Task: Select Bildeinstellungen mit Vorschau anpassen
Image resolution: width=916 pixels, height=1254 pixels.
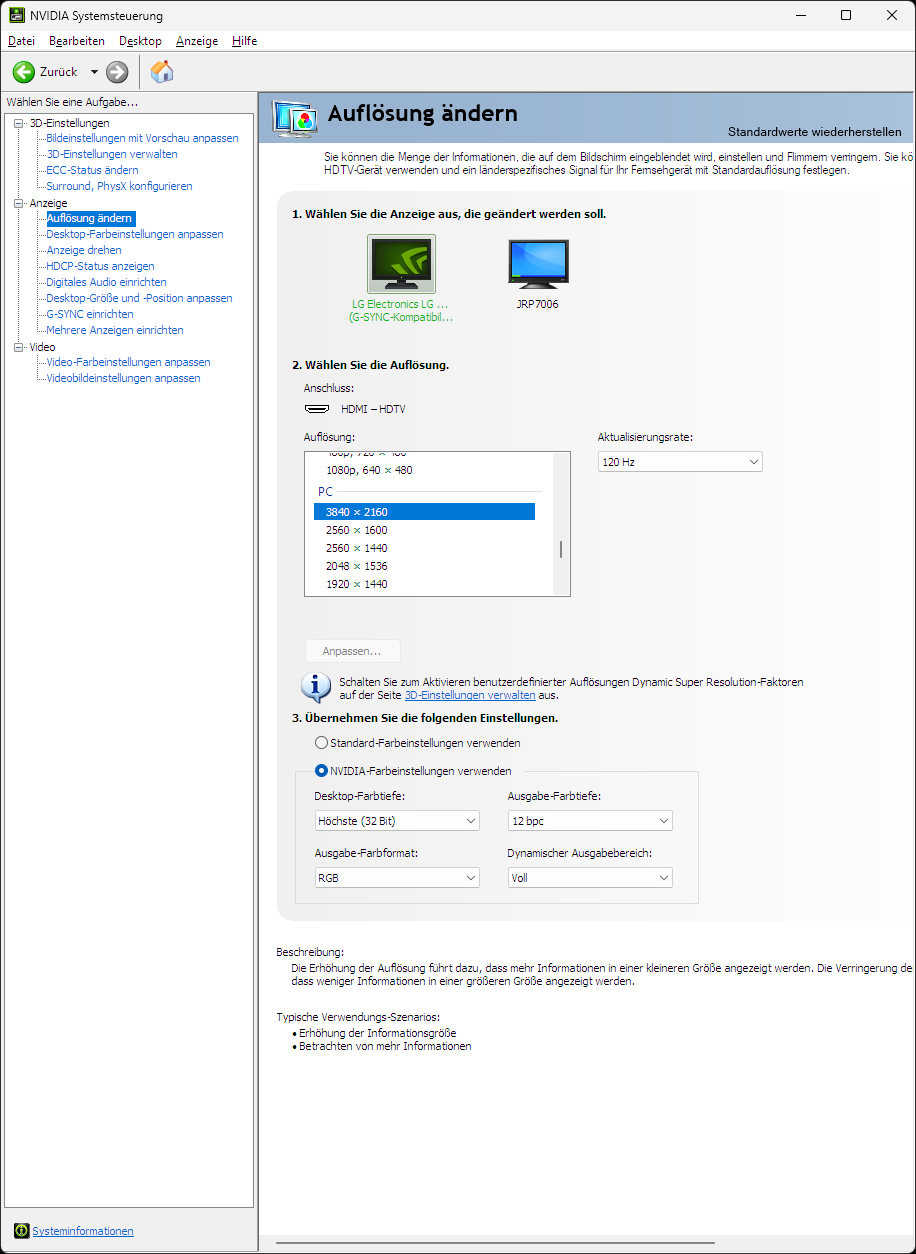Action: 142,138
